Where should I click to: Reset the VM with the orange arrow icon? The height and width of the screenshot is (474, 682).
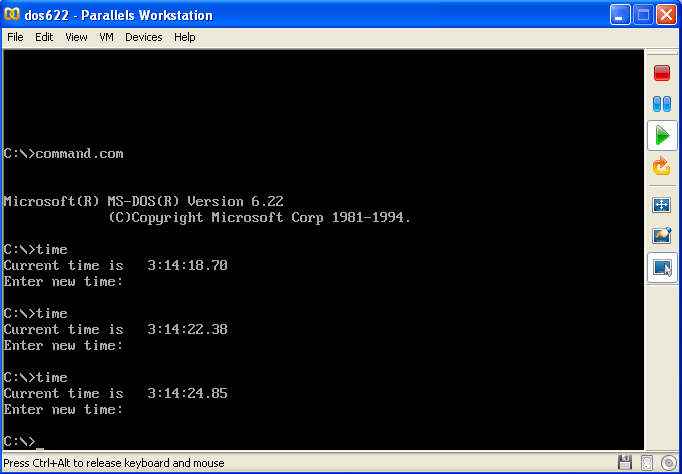(x=662, y=166)
